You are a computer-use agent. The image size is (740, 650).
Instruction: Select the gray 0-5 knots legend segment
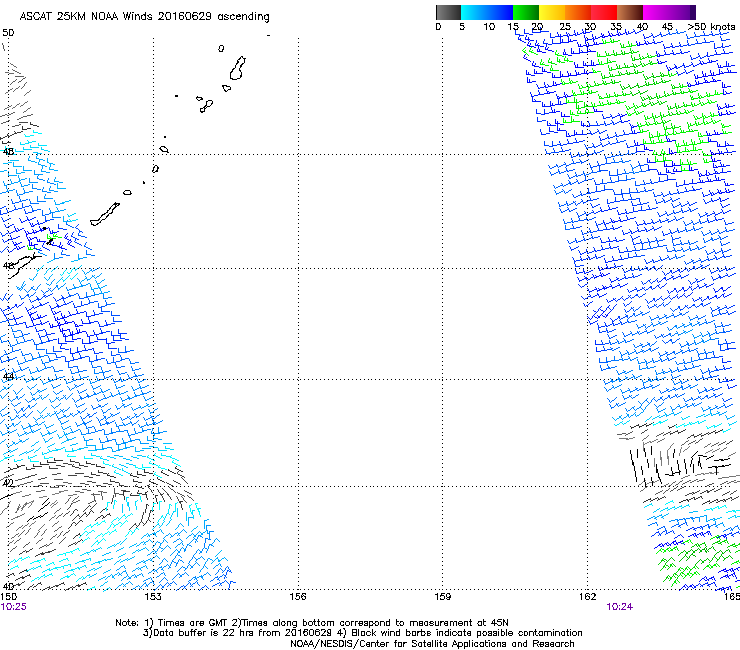pos(448,12)
